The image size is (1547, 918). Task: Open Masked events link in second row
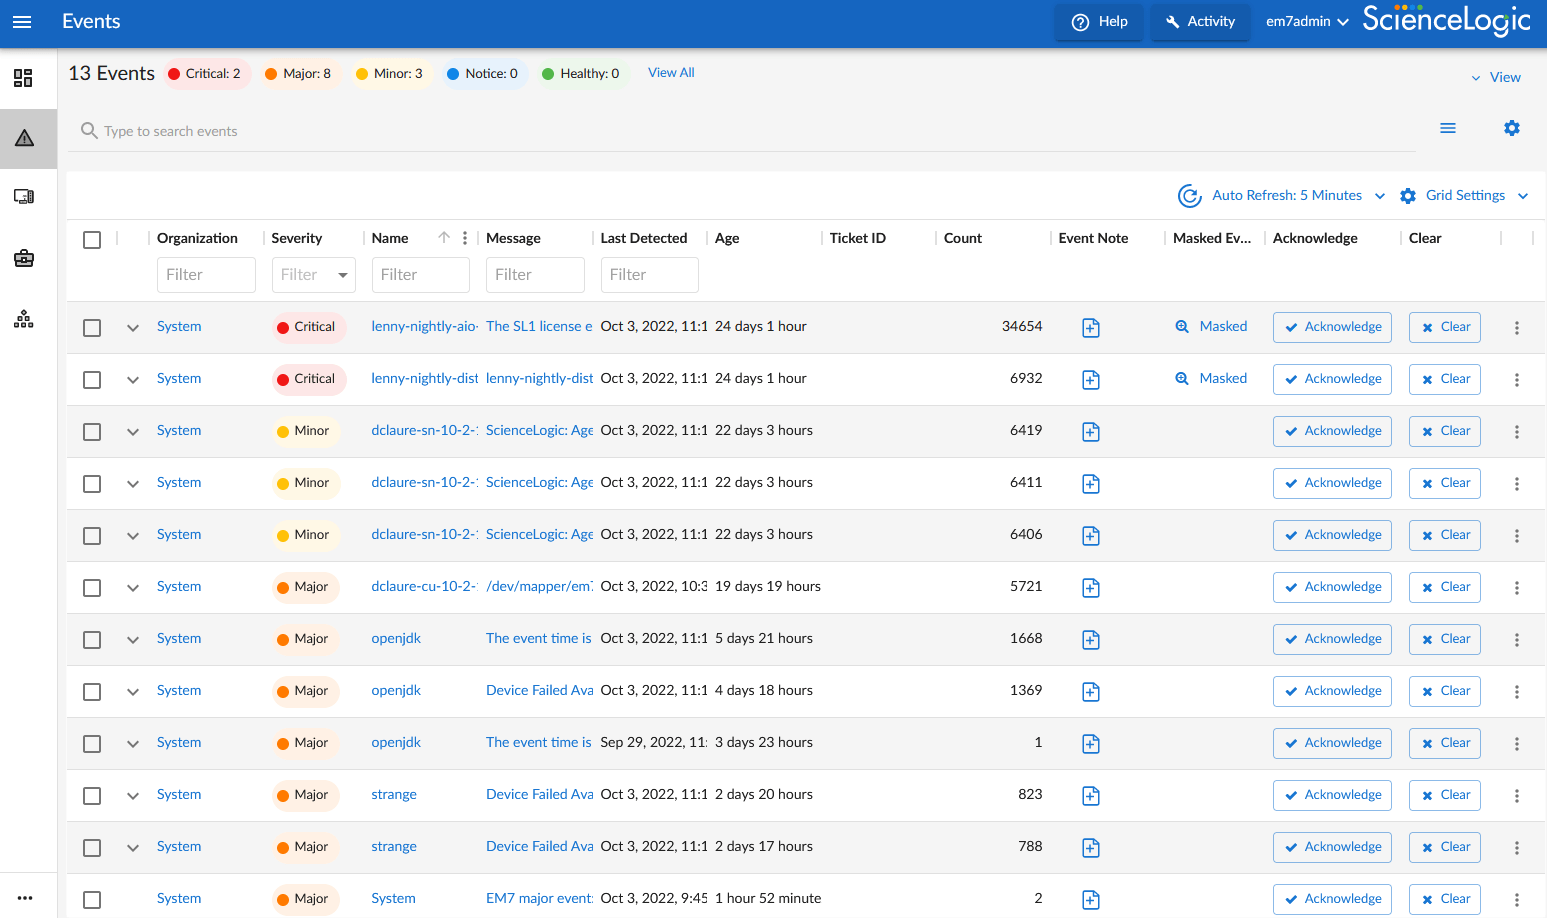coord(1223,379)
